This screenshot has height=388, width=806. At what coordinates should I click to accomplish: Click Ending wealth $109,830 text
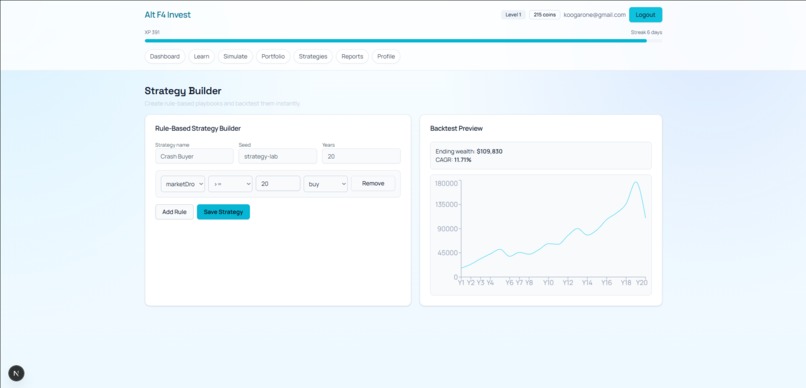(469, 152)
